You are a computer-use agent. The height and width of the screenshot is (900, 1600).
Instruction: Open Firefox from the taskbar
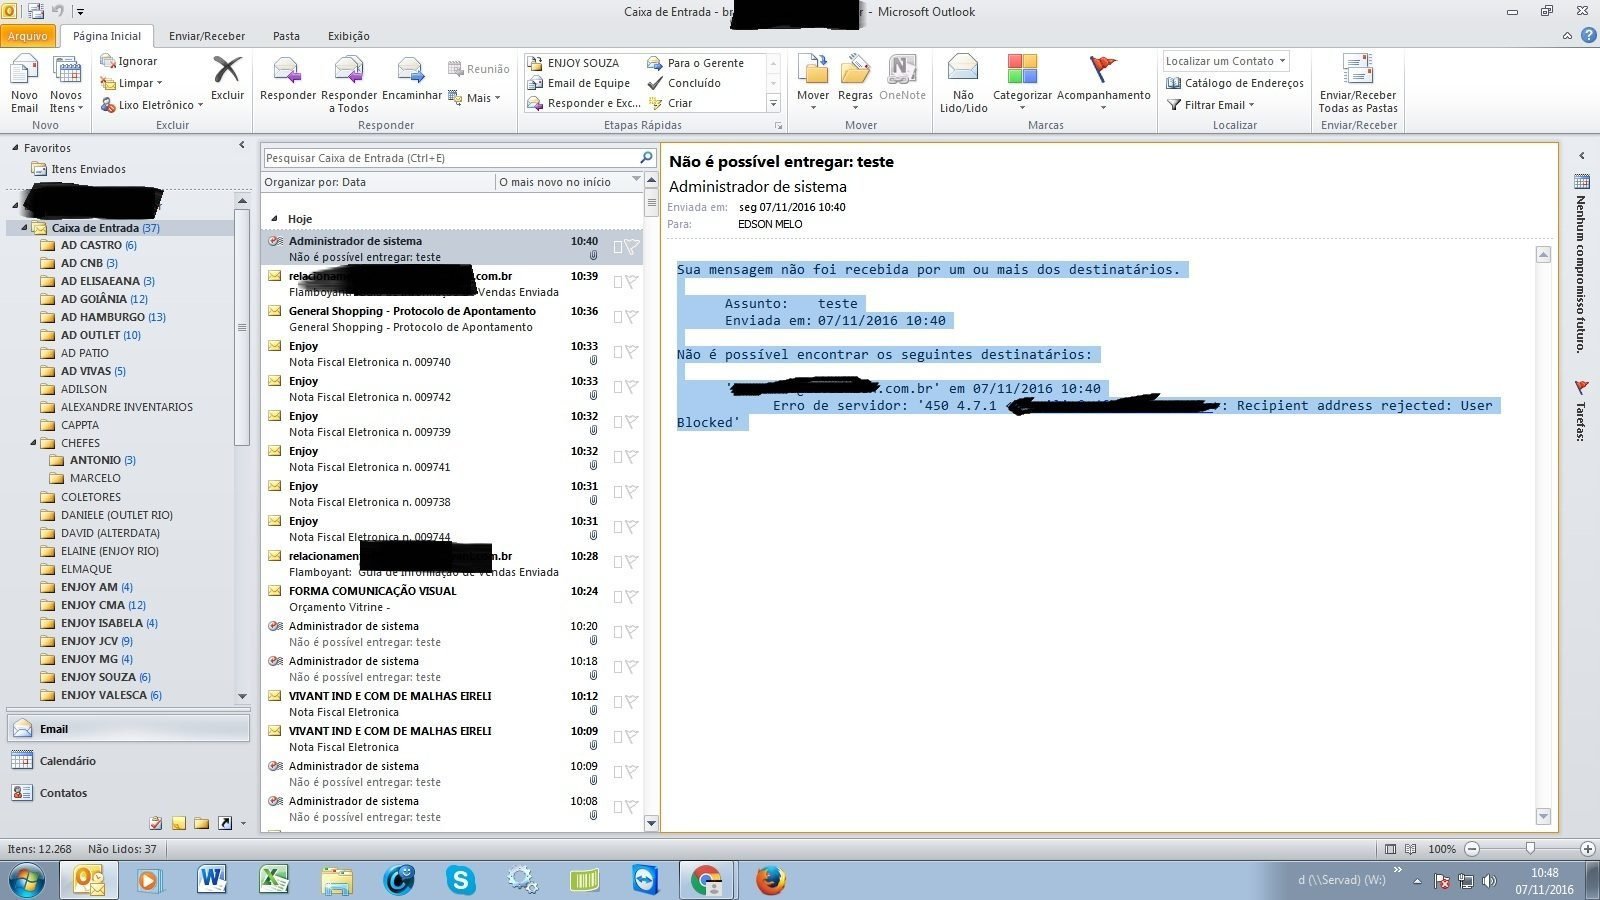pyautogui.click(x=770, y=880)
